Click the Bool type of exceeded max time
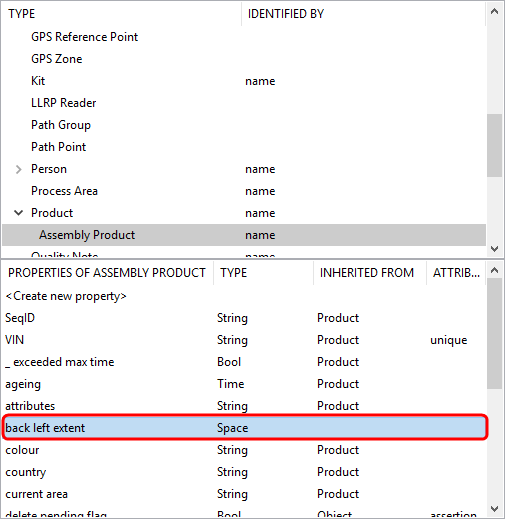This screenshot has width=505, height=519. pyautogui.click(x=229, y=362)
